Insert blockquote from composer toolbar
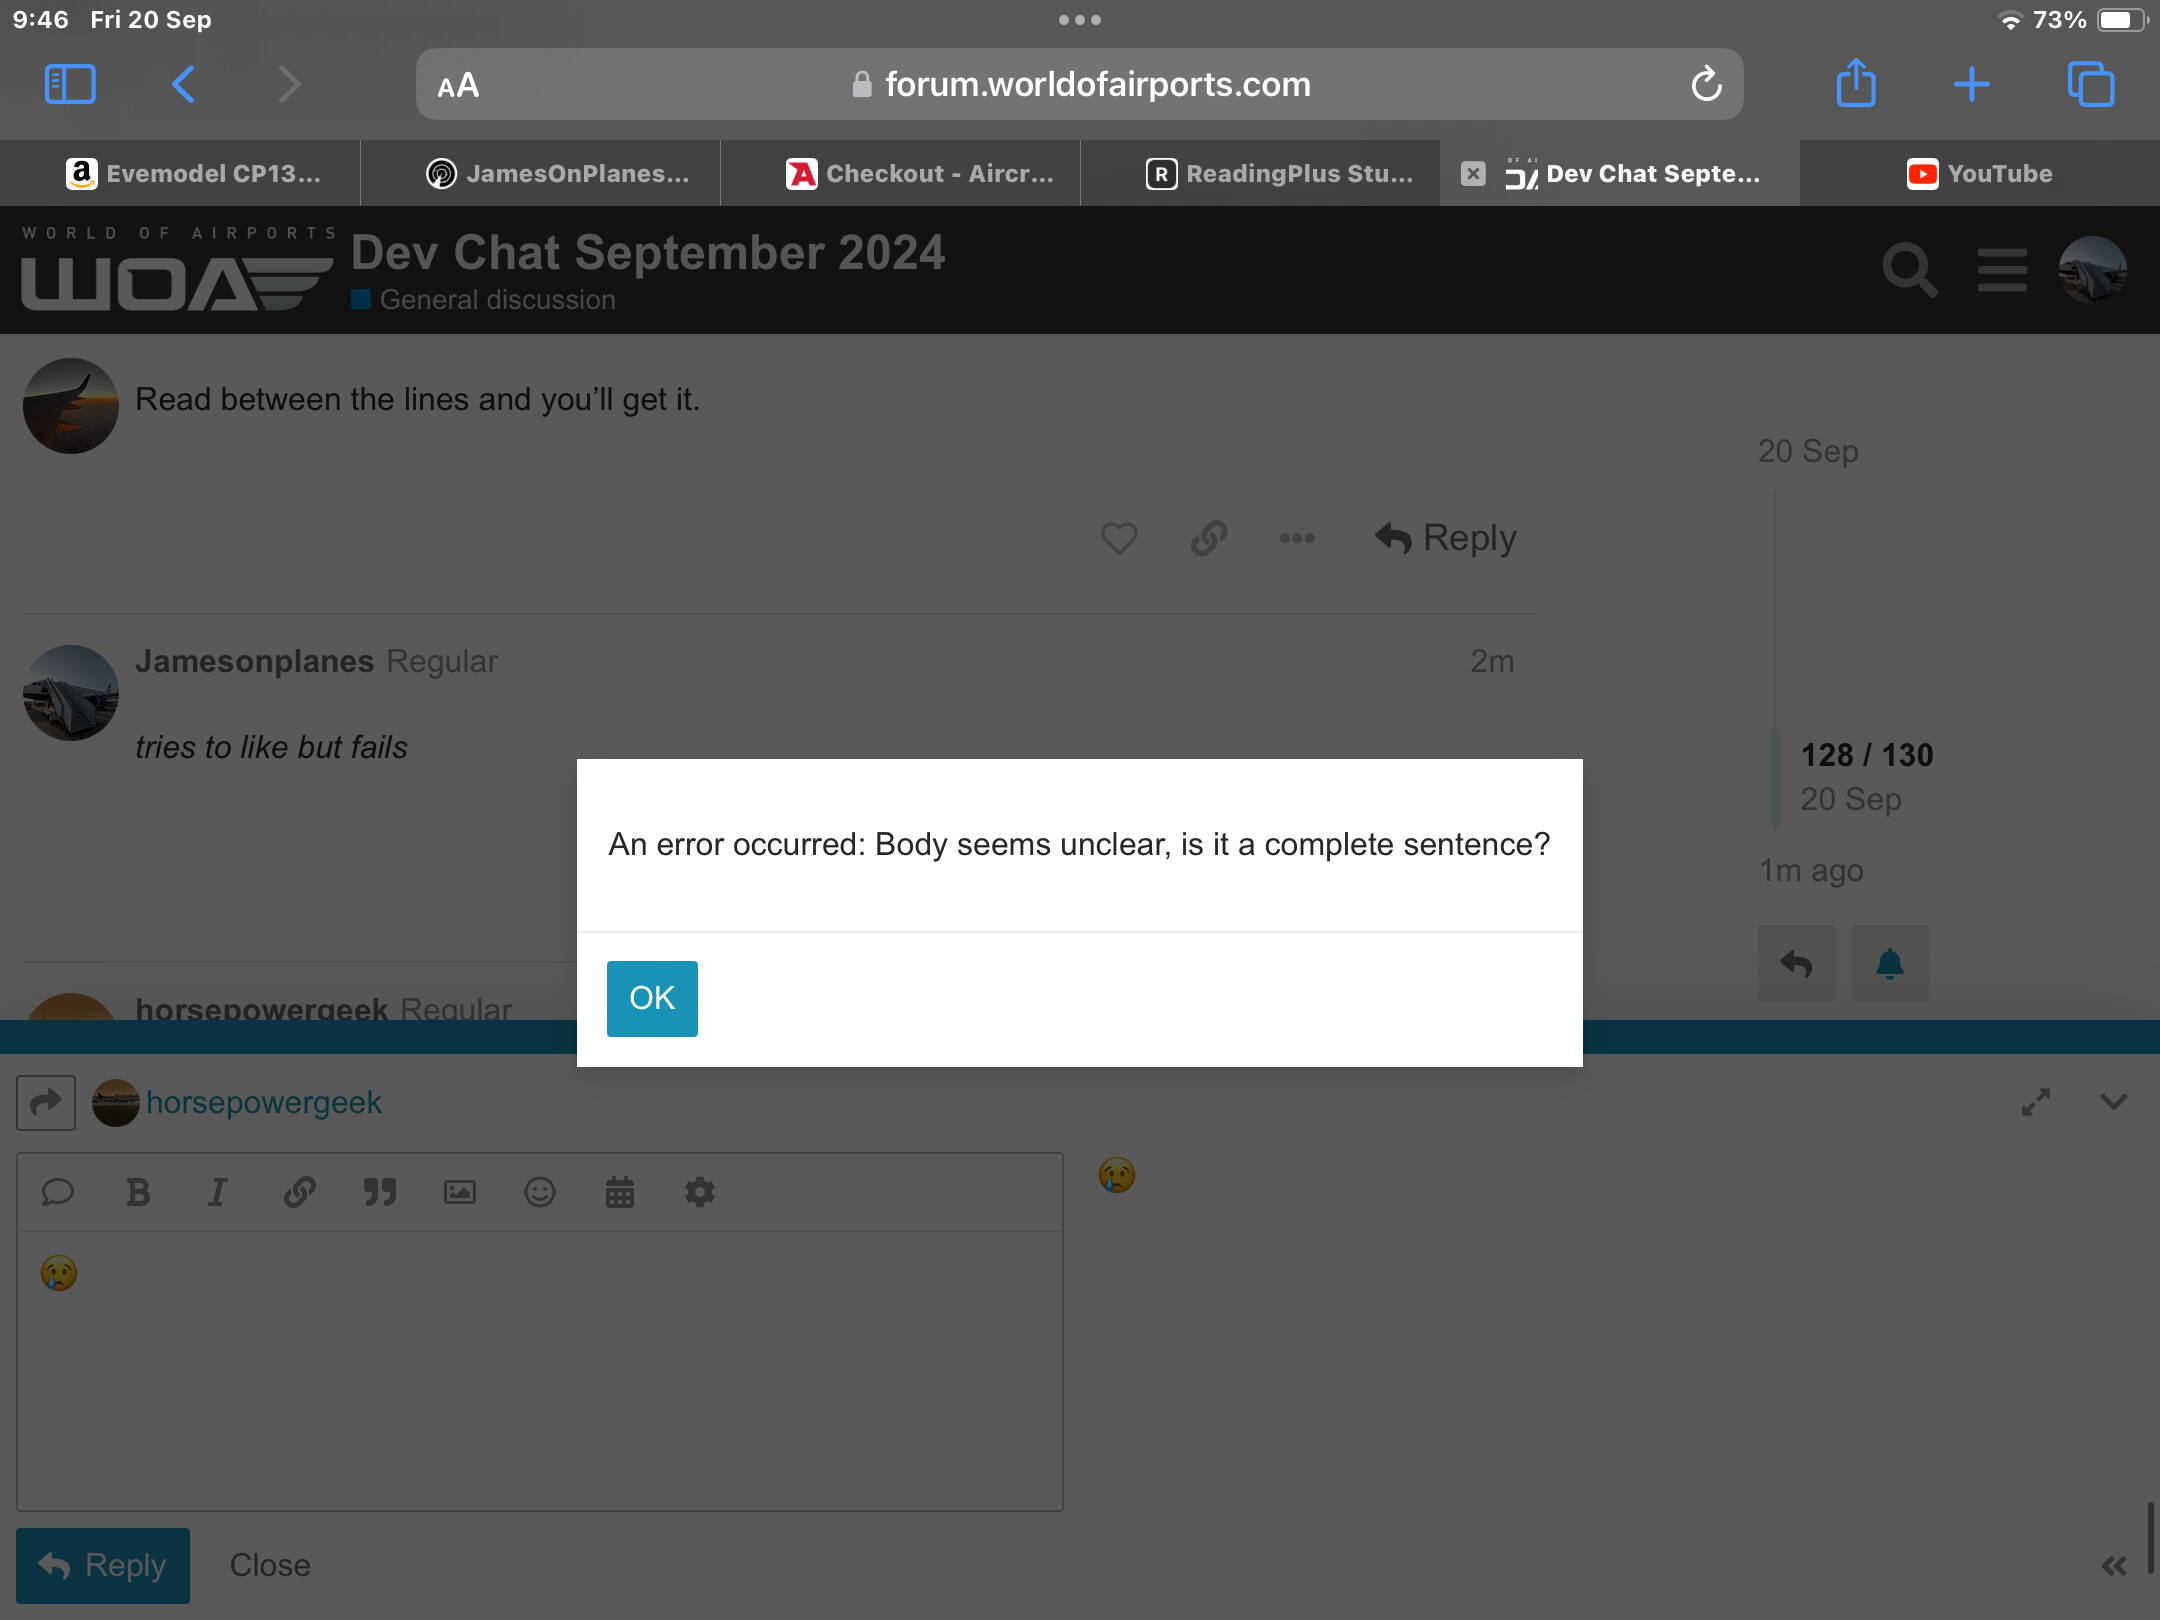 click(379, 1192)
